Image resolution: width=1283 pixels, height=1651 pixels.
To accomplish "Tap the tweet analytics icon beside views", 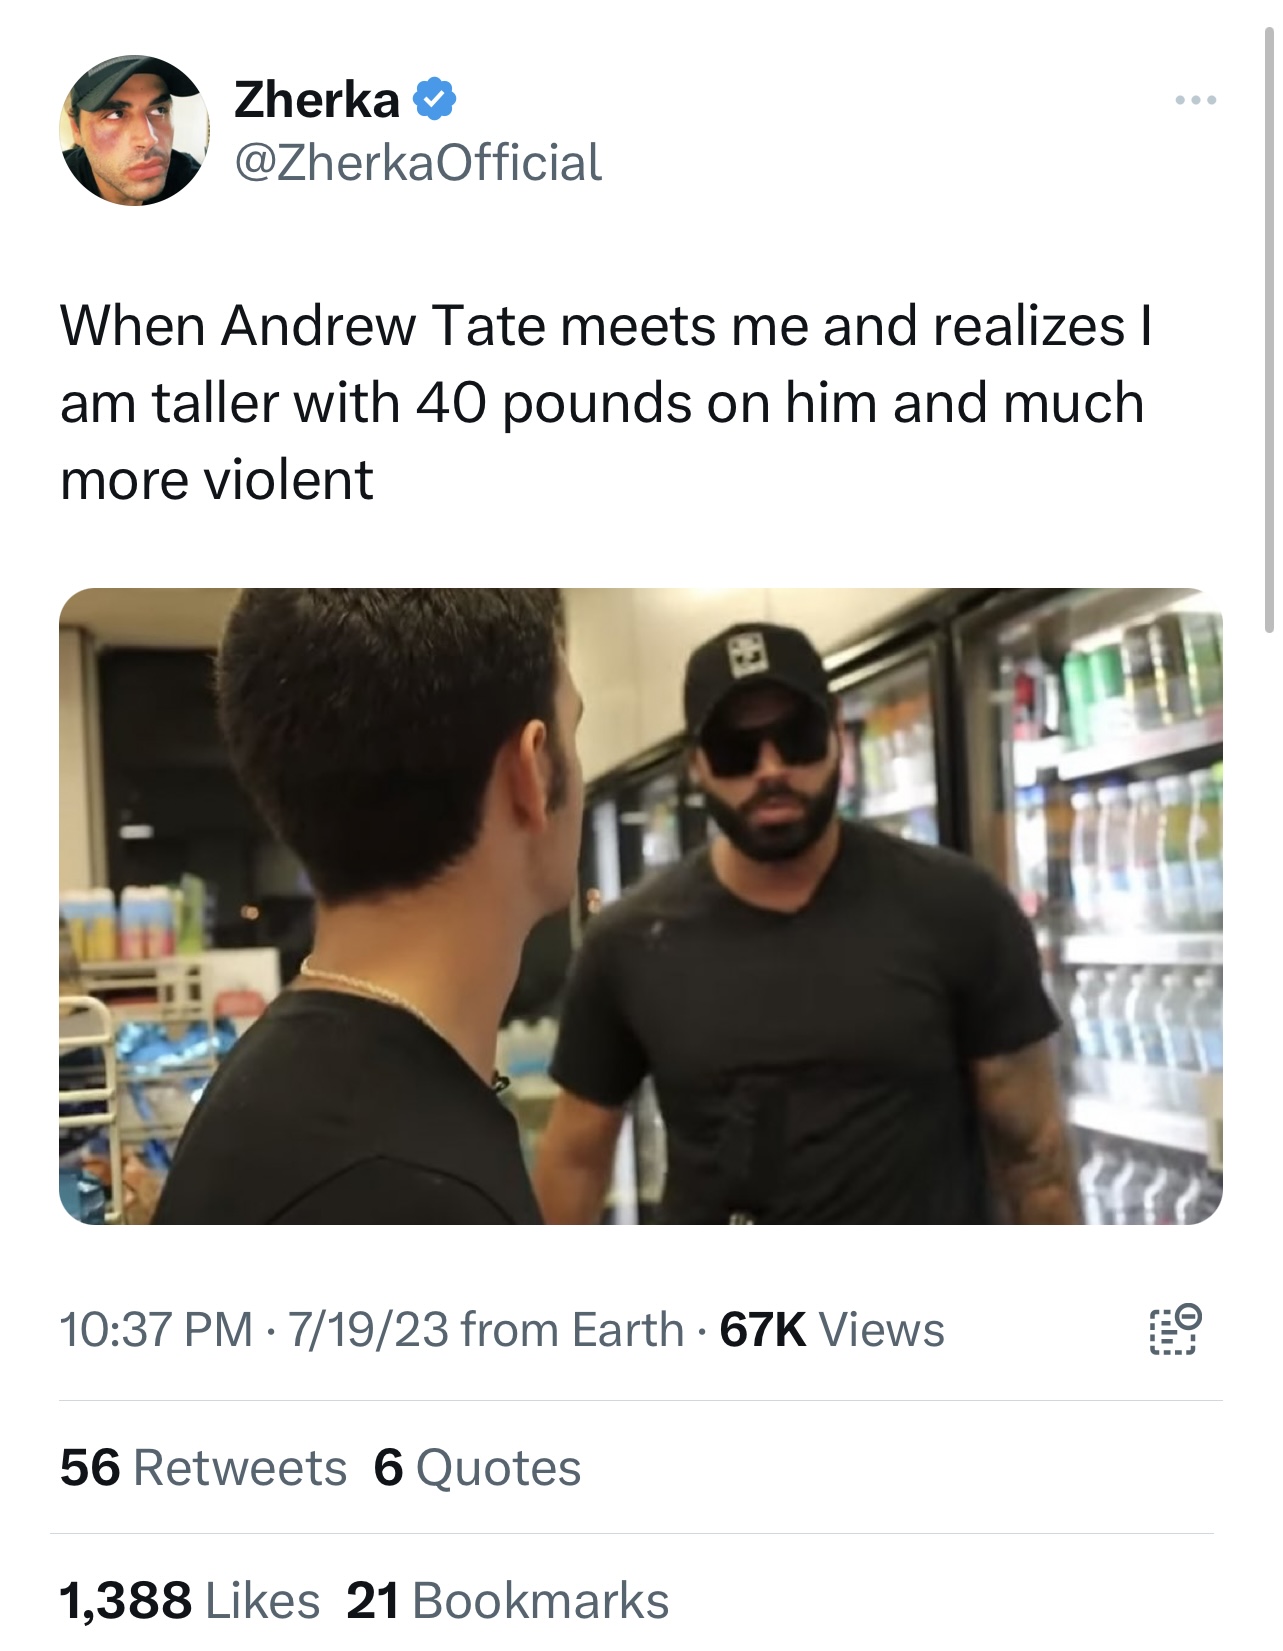I will [1174, 1330].
